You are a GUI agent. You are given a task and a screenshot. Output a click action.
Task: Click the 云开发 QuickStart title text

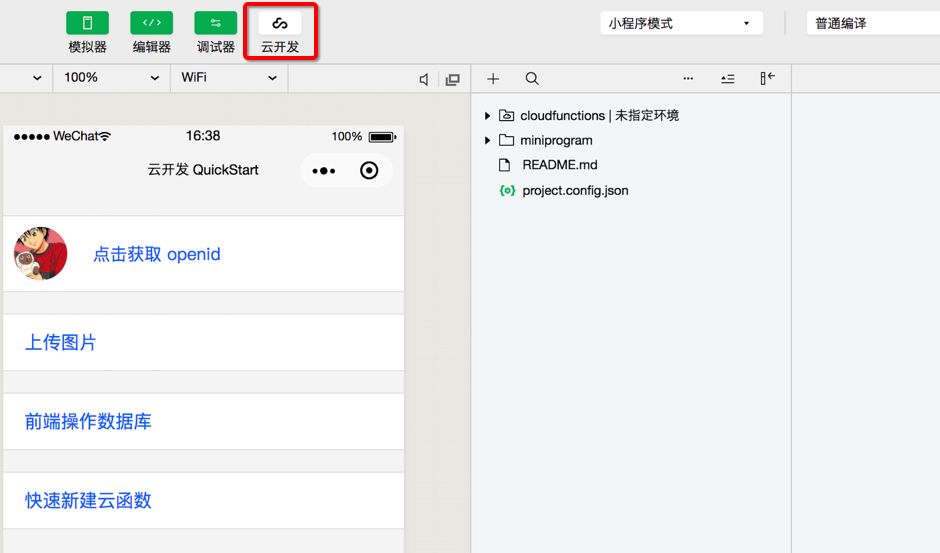point(203,170)
